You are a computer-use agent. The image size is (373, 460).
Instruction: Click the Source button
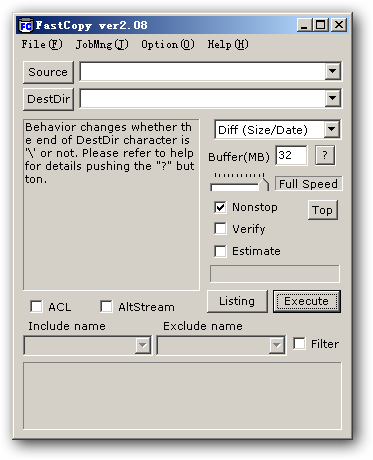pos(48,72)
